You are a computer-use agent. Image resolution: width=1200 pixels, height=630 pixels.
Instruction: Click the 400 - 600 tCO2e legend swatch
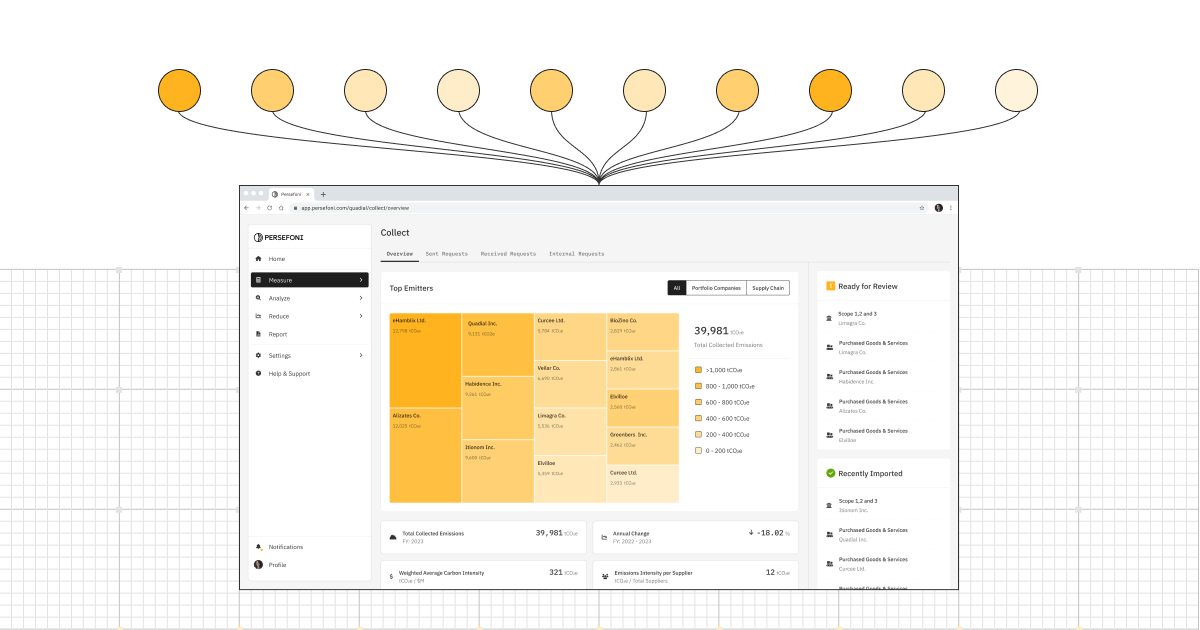(698, 418)
